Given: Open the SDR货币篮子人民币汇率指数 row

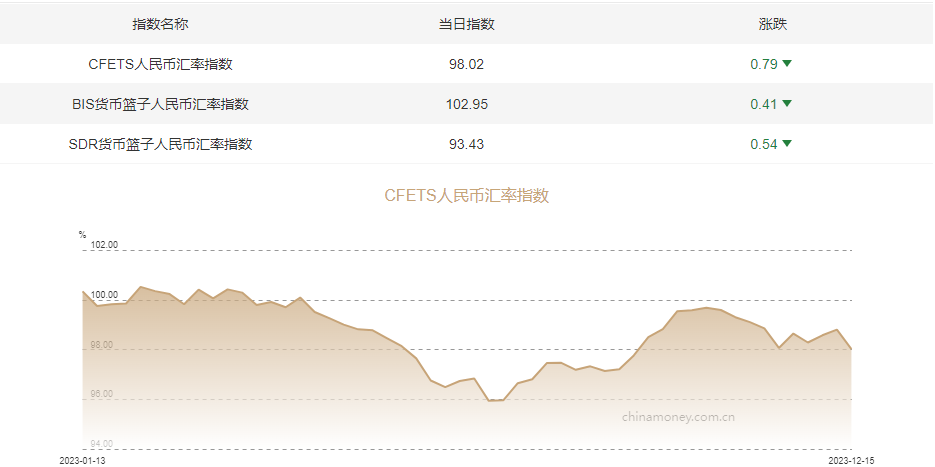Looking at the screenshot, I should coord(160,144).
